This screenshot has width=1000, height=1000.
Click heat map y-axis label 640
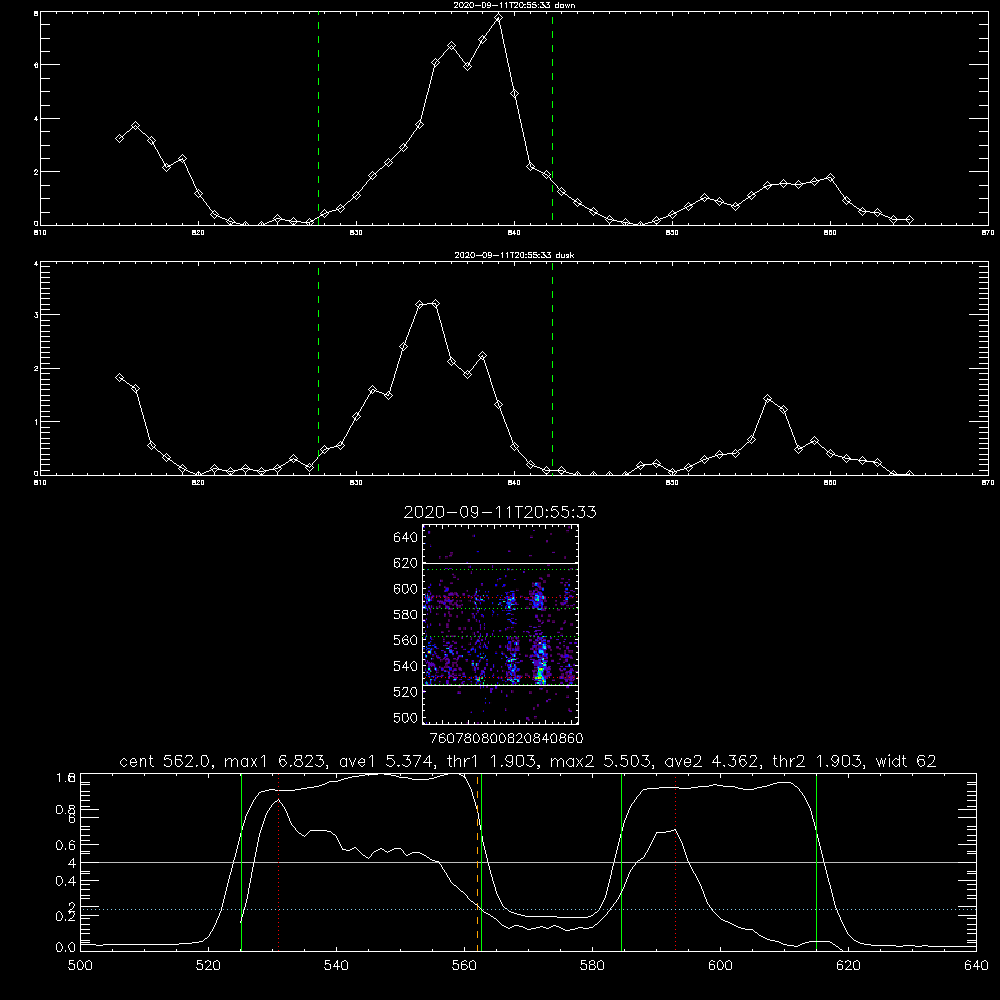pos(406,537)
